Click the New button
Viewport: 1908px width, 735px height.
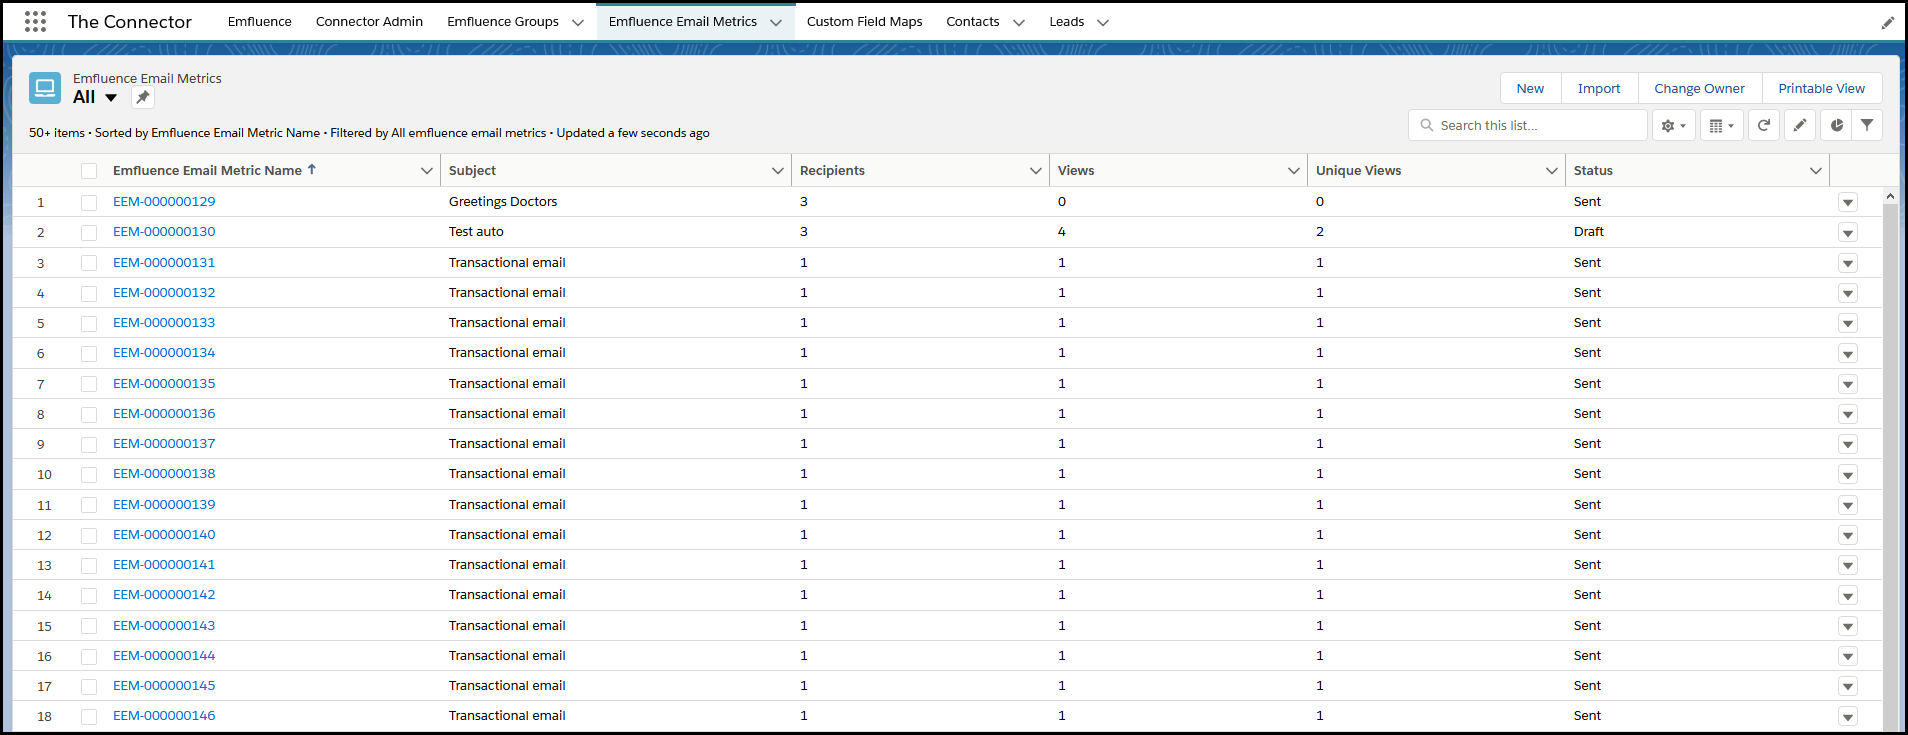tap(1530, 88)
